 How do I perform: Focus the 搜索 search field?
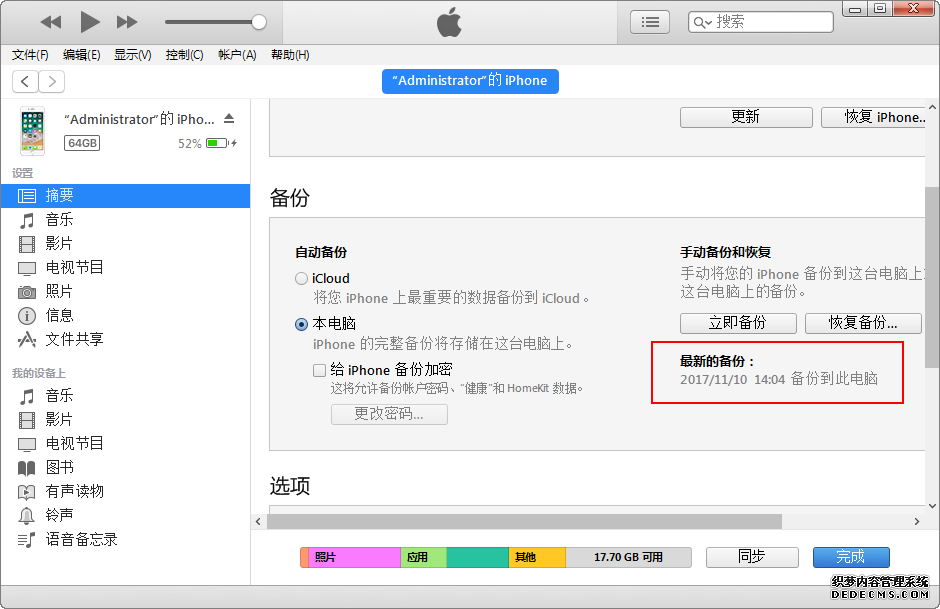coord(761,22)
